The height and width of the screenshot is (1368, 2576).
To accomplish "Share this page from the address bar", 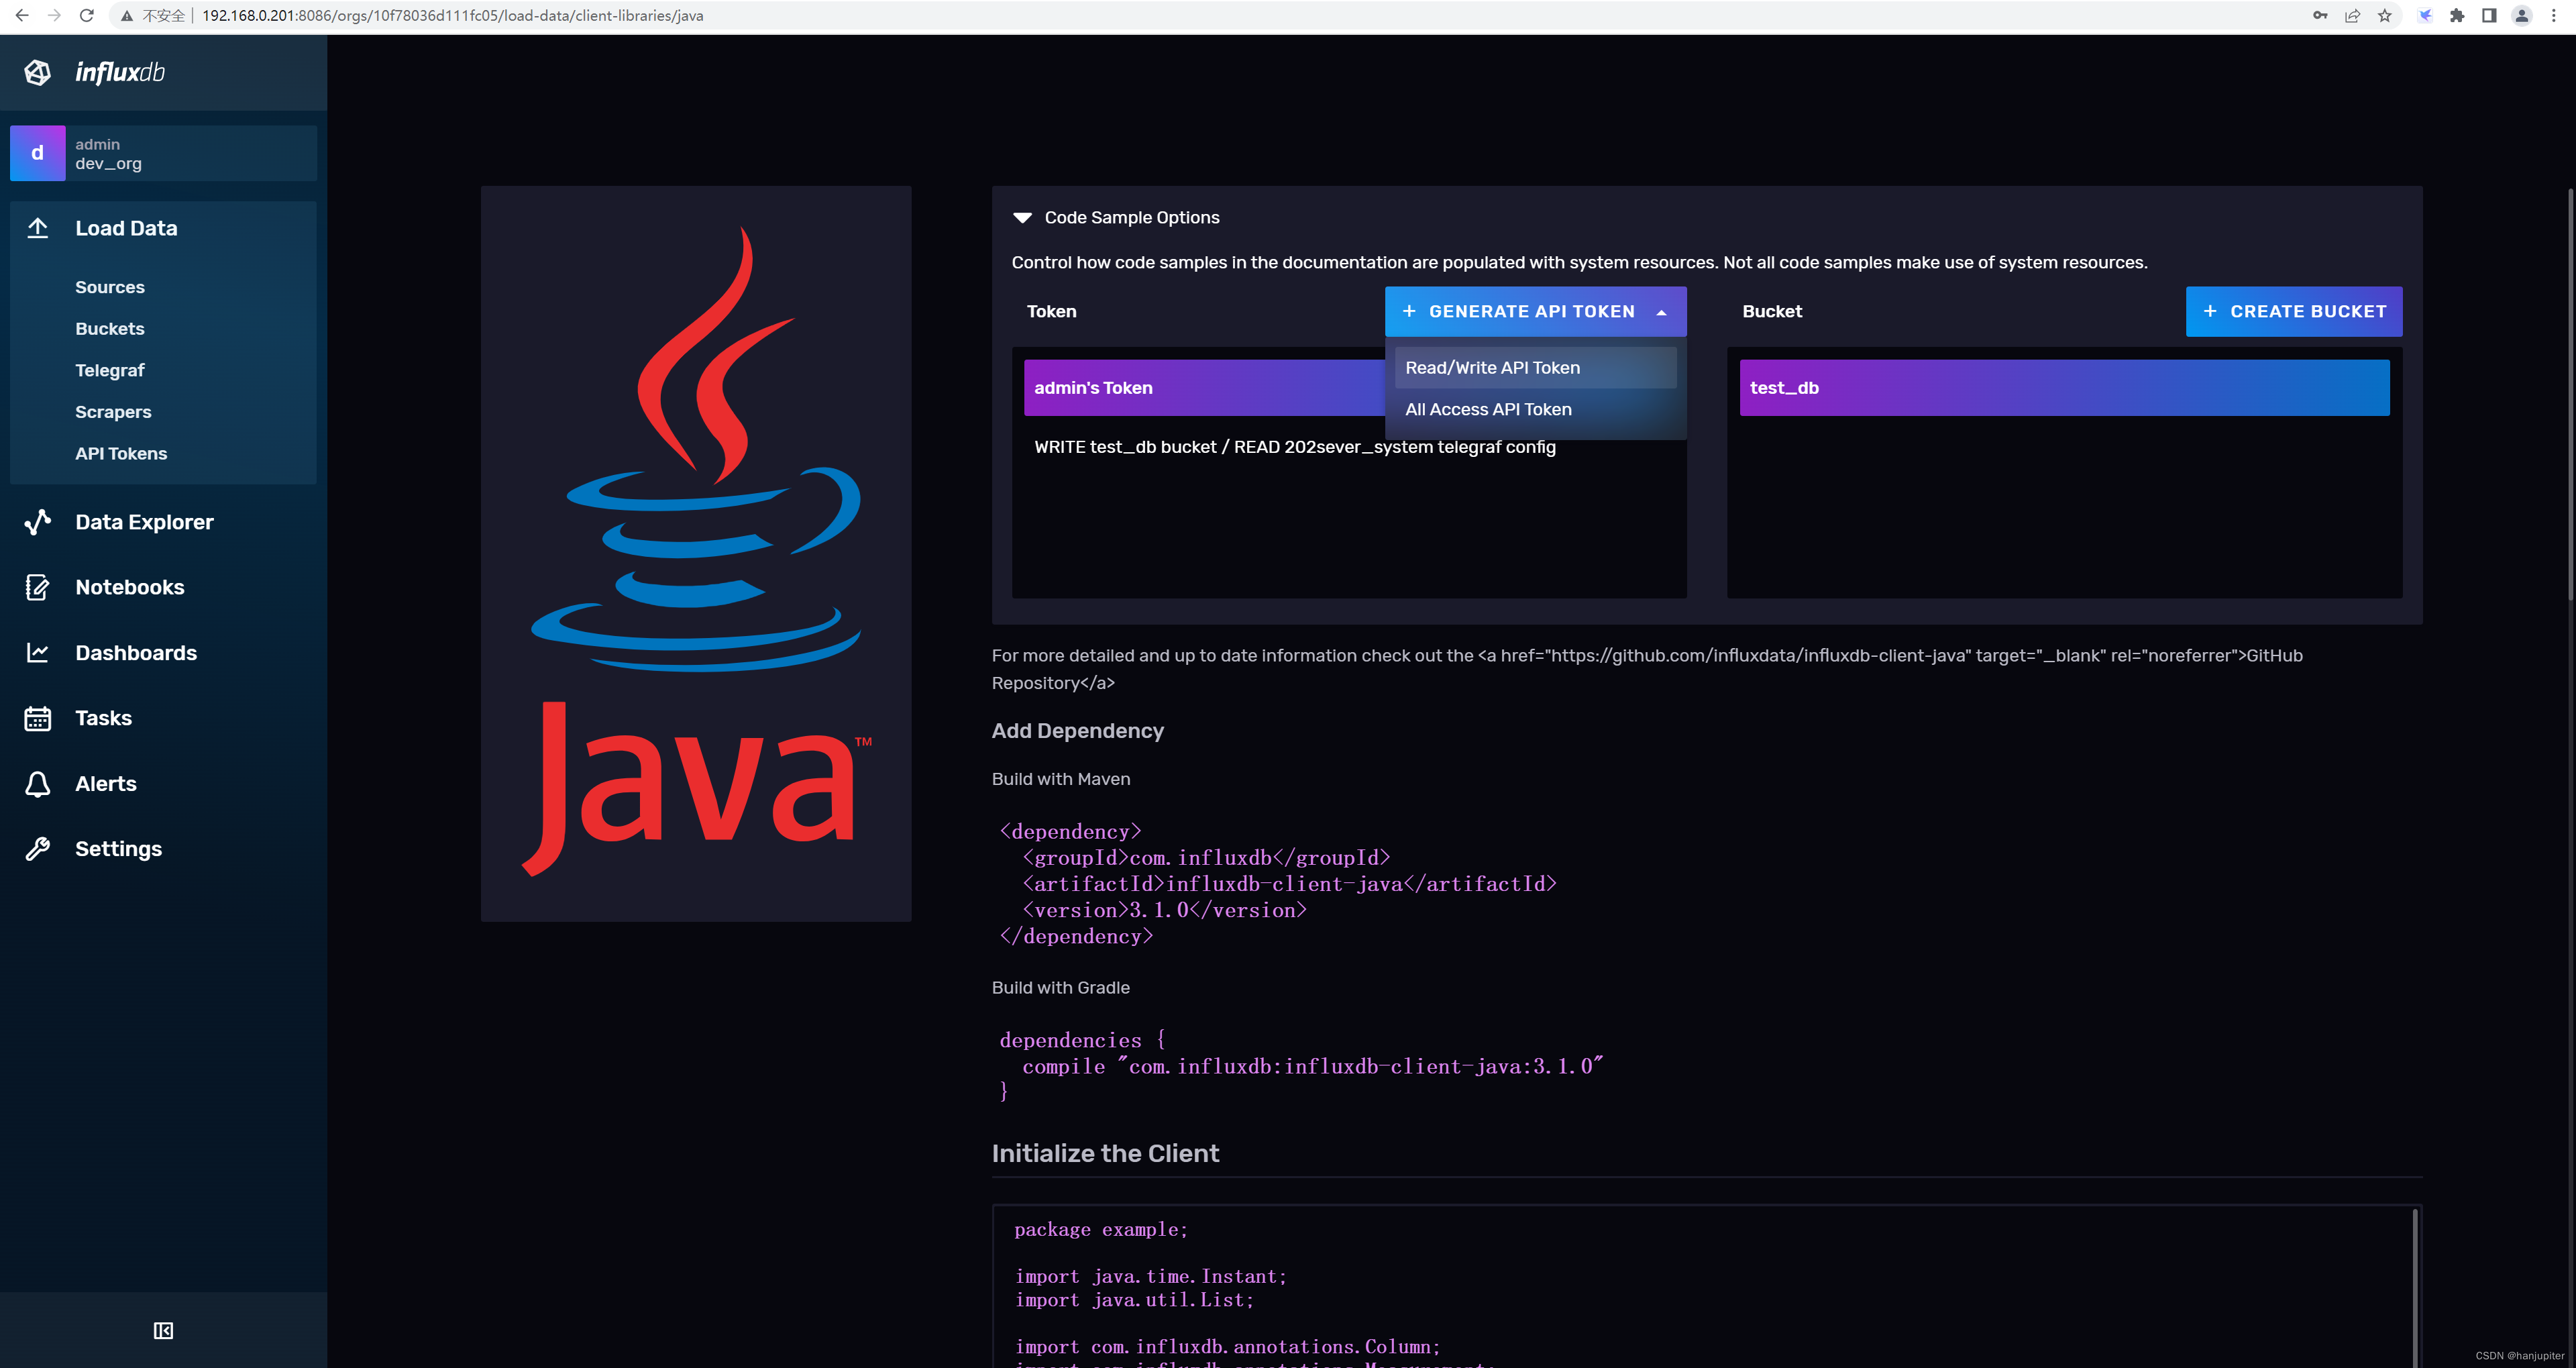I will point(2352,16).
